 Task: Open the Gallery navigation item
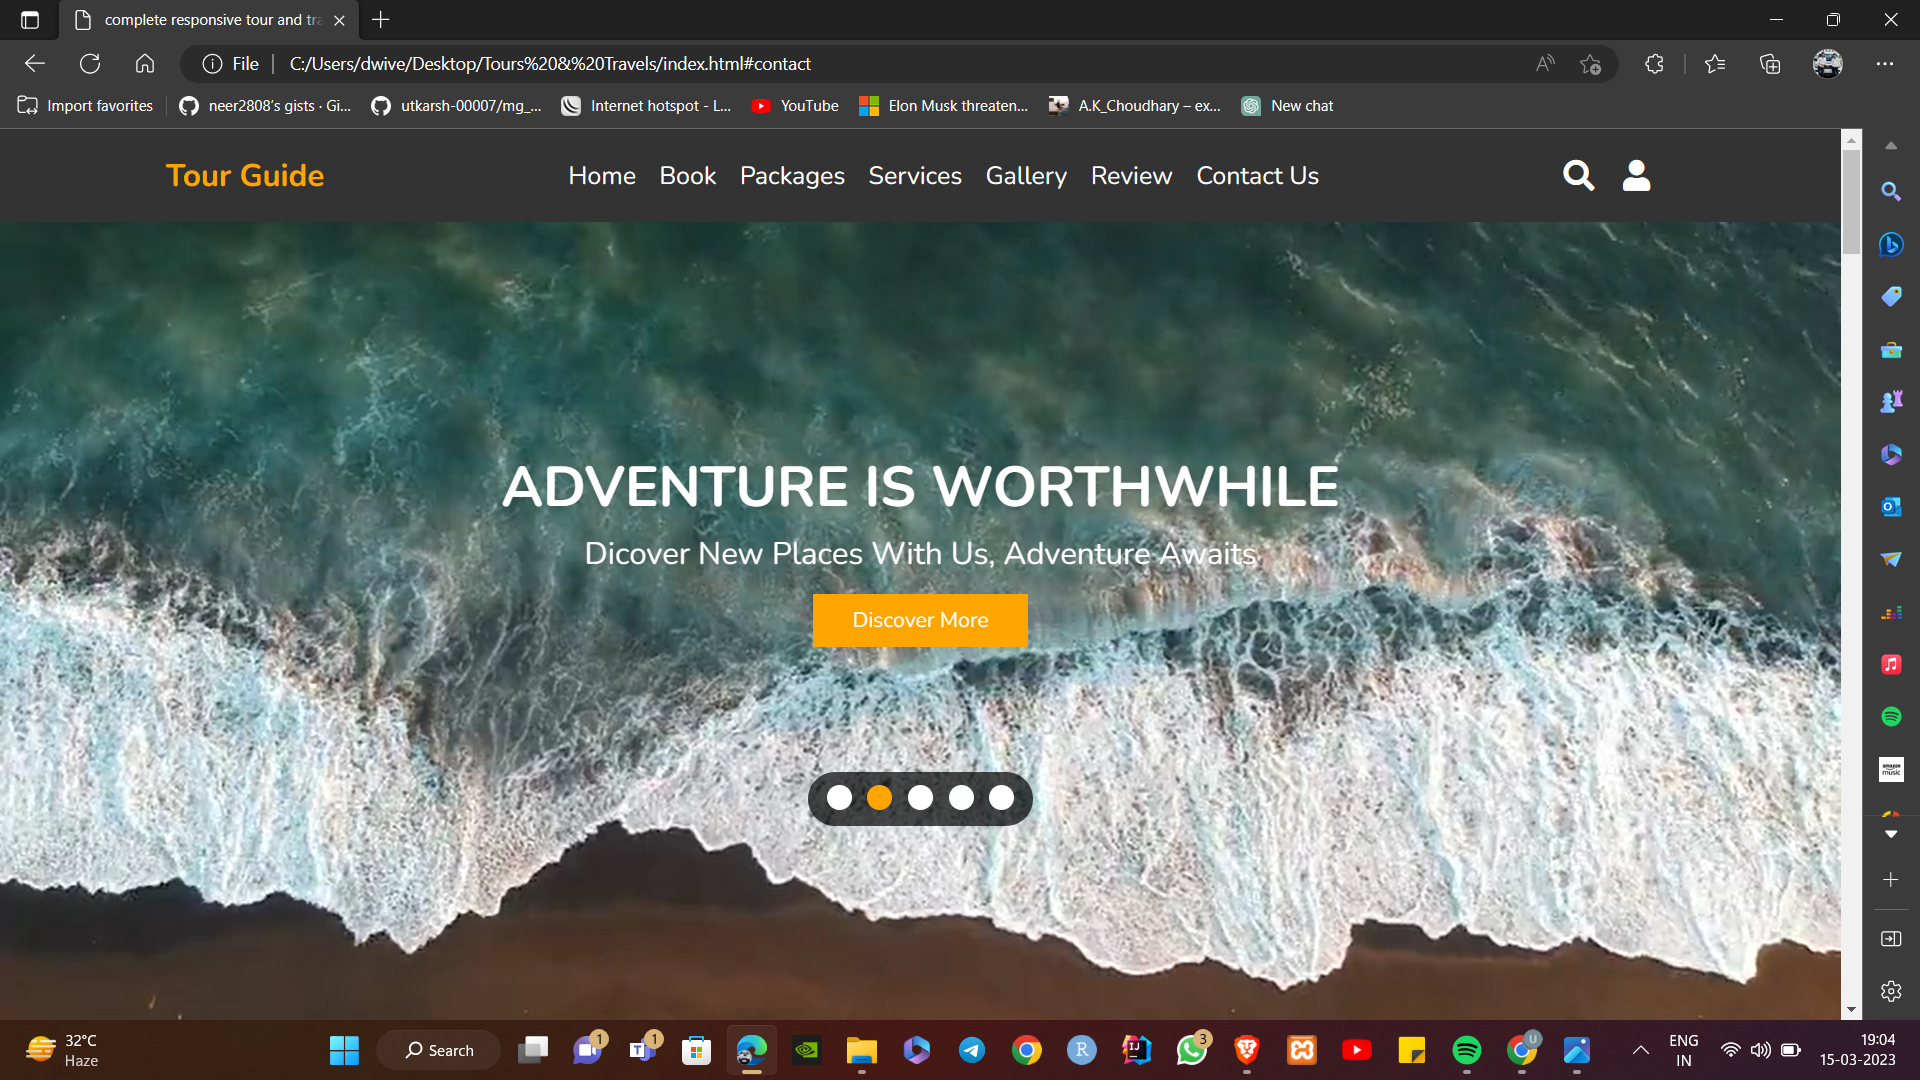tap(1026, 176)
